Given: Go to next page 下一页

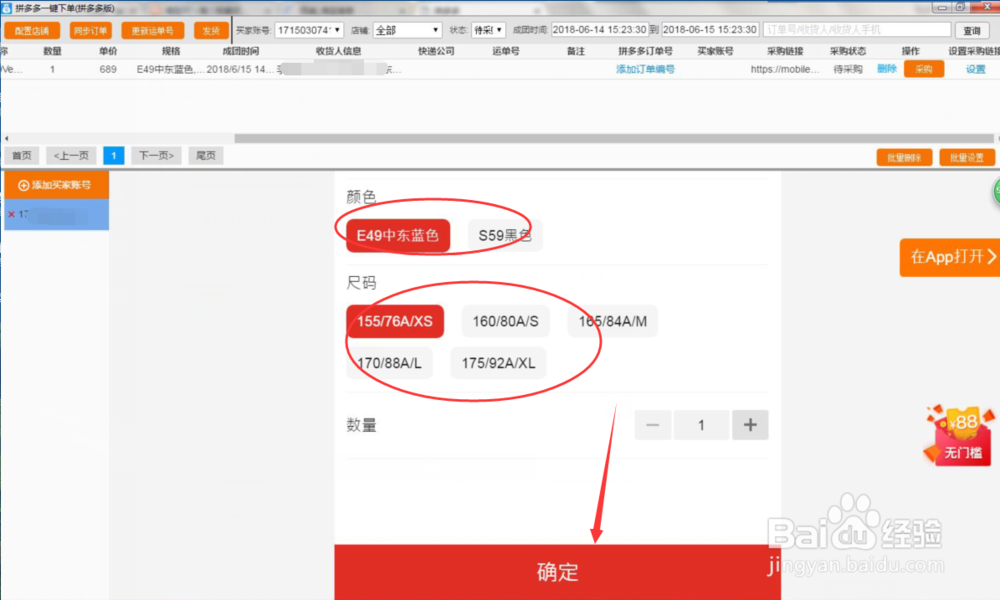Looking at the screenshot, I should [156, 156].
